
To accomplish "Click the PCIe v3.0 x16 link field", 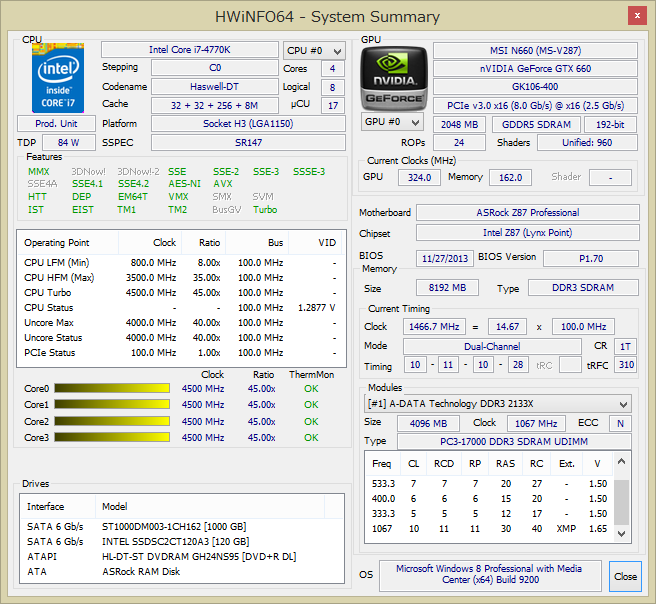I will tap(535, 105).
